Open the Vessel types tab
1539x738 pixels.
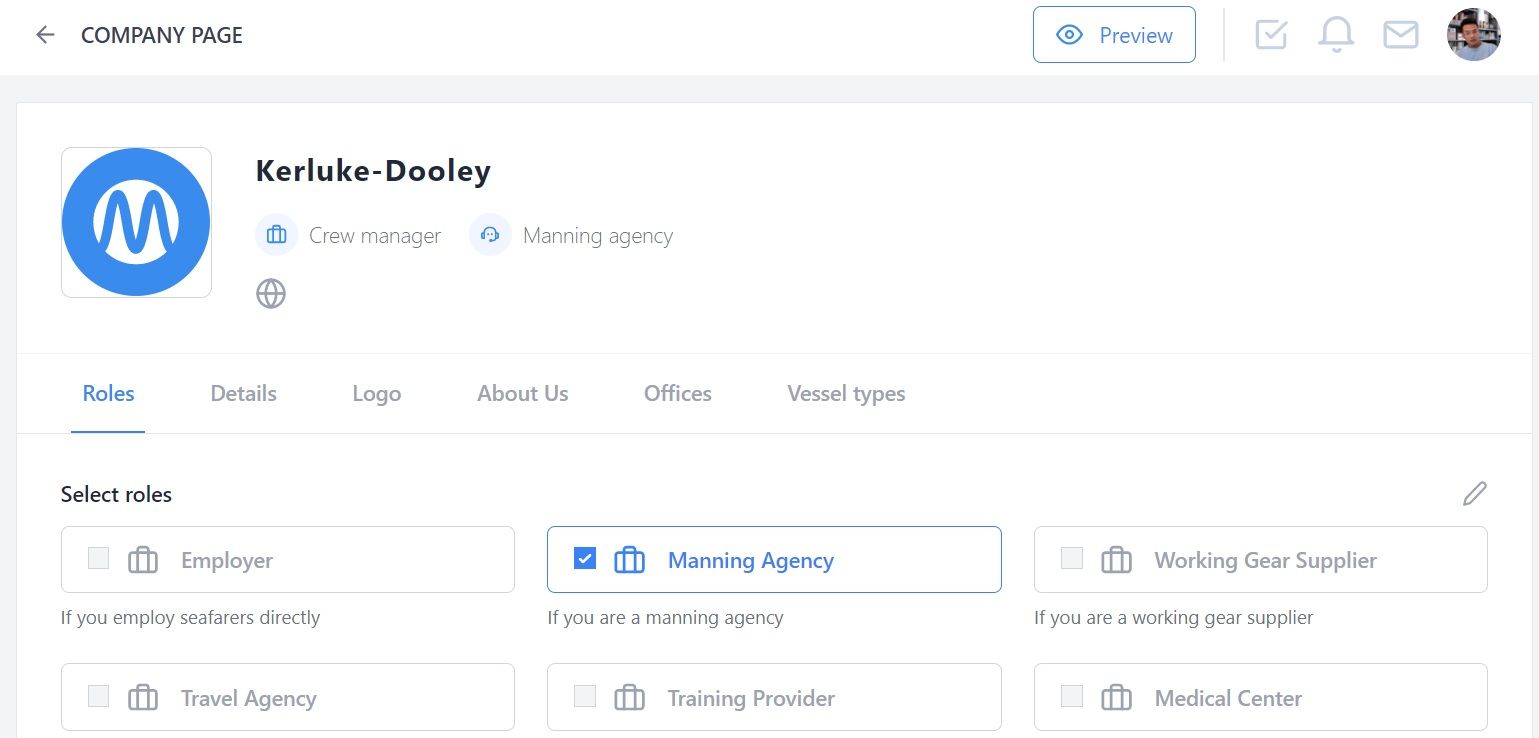pos(846,394)
